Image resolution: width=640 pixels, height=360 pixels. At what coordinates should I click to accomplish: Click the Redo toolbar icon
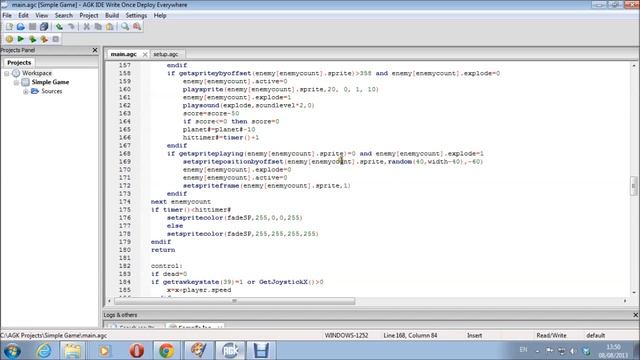71,27
